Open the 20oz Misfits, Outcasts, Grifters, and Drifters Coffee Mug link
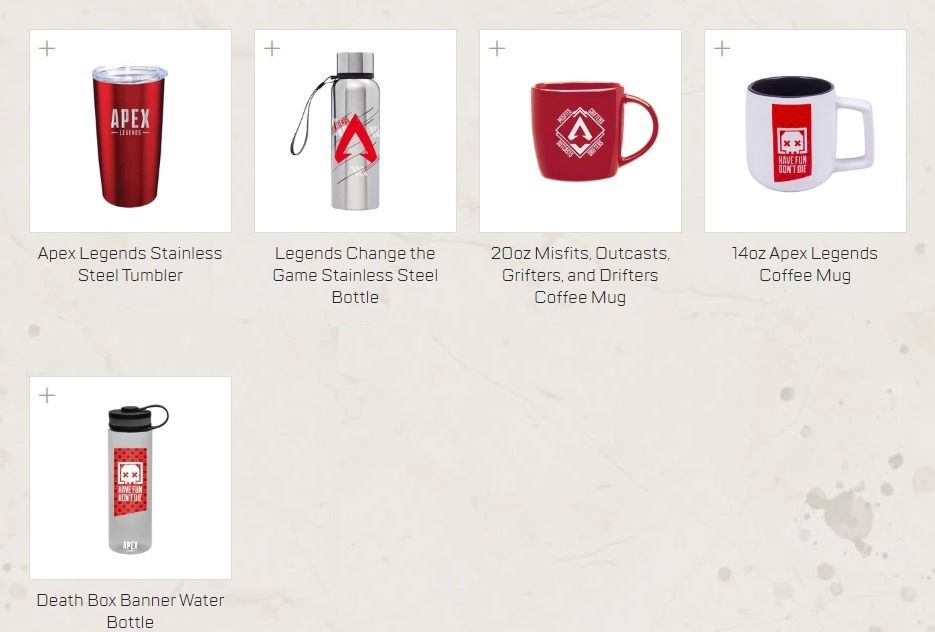 580,275
